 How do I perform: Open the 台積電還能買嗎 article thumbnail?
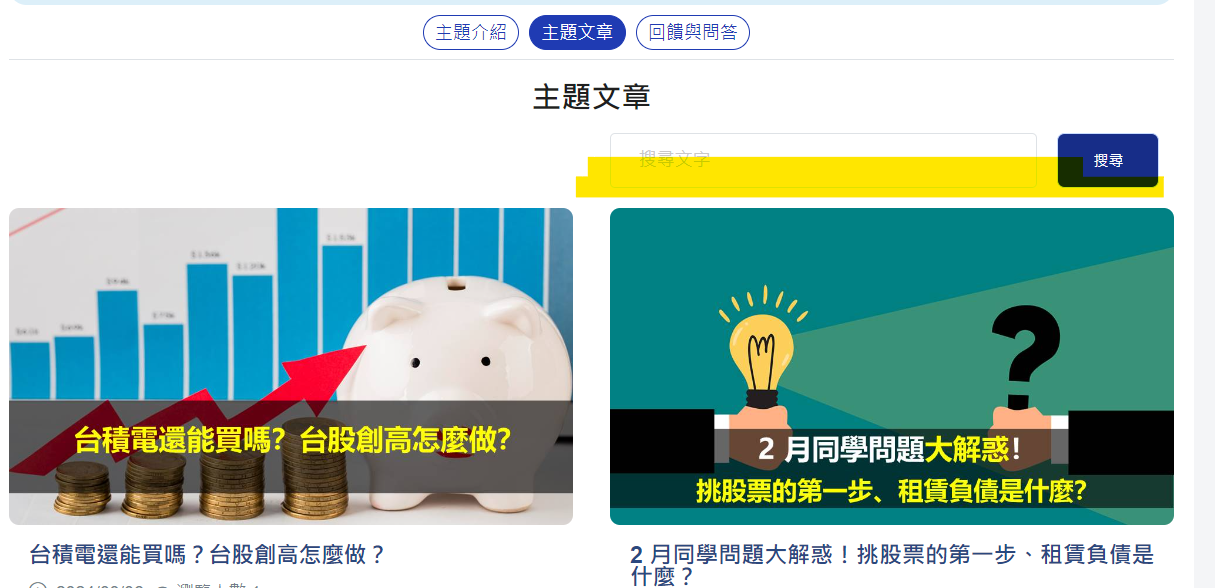(291, 366)
